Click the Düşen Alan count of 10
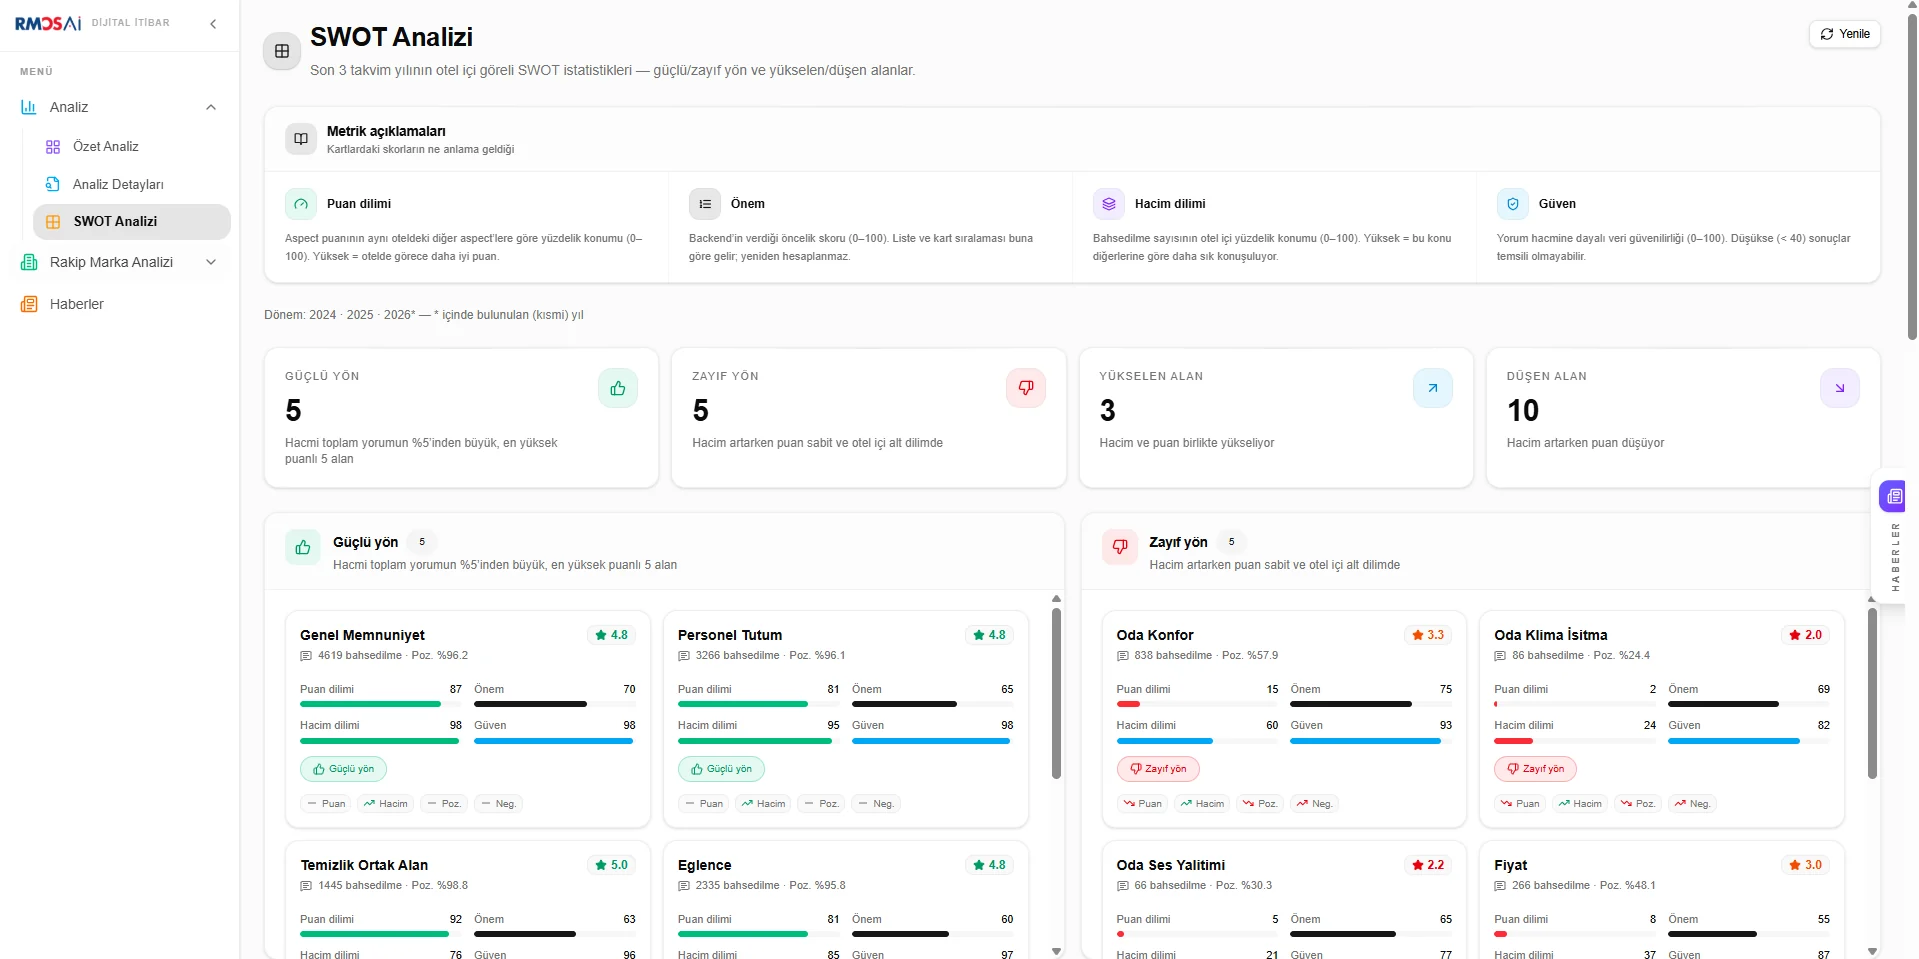This screenshot has width=1919, height=959. pos(1523,411)
